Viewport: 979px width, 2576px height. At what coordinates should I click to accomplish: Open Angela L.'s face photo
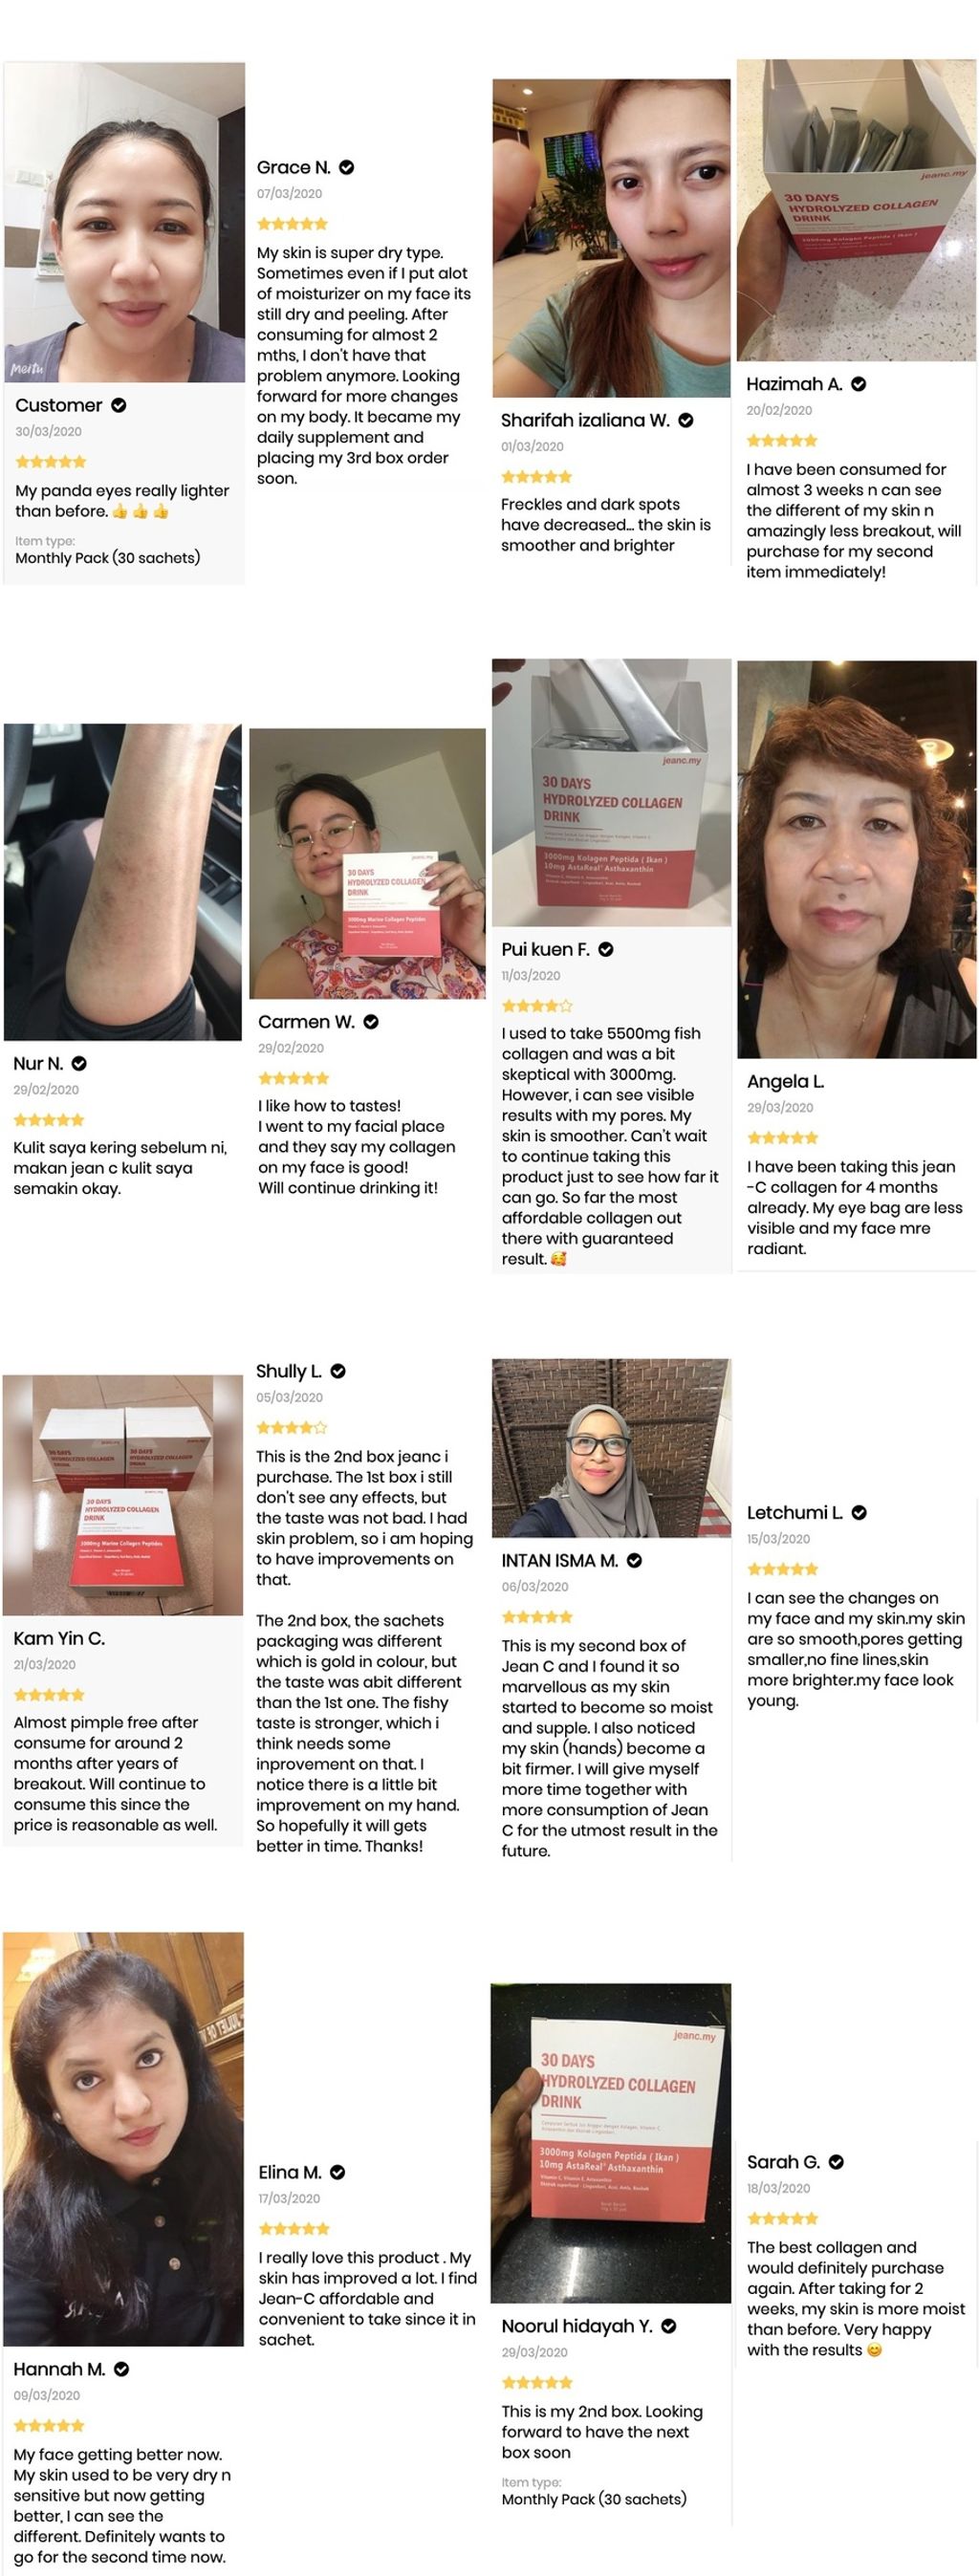(x=857, y=859)
